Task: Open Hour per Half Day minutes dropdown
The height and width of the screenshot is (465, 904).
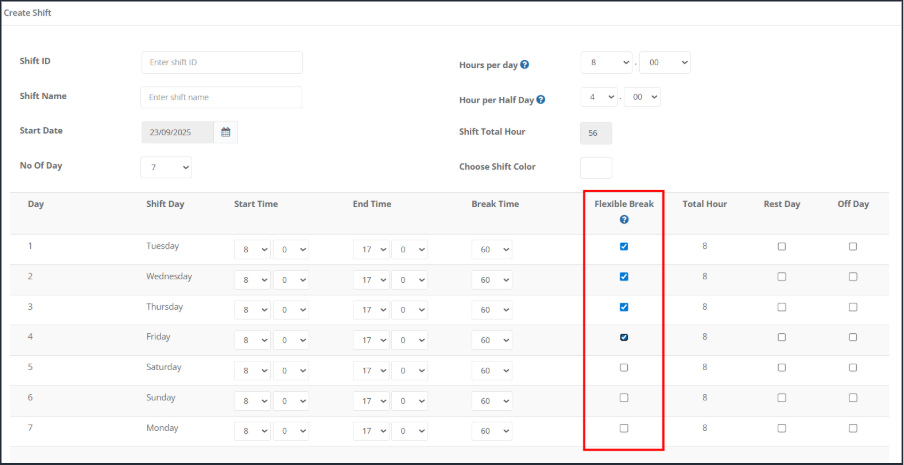Action: [x=645, y=97]
